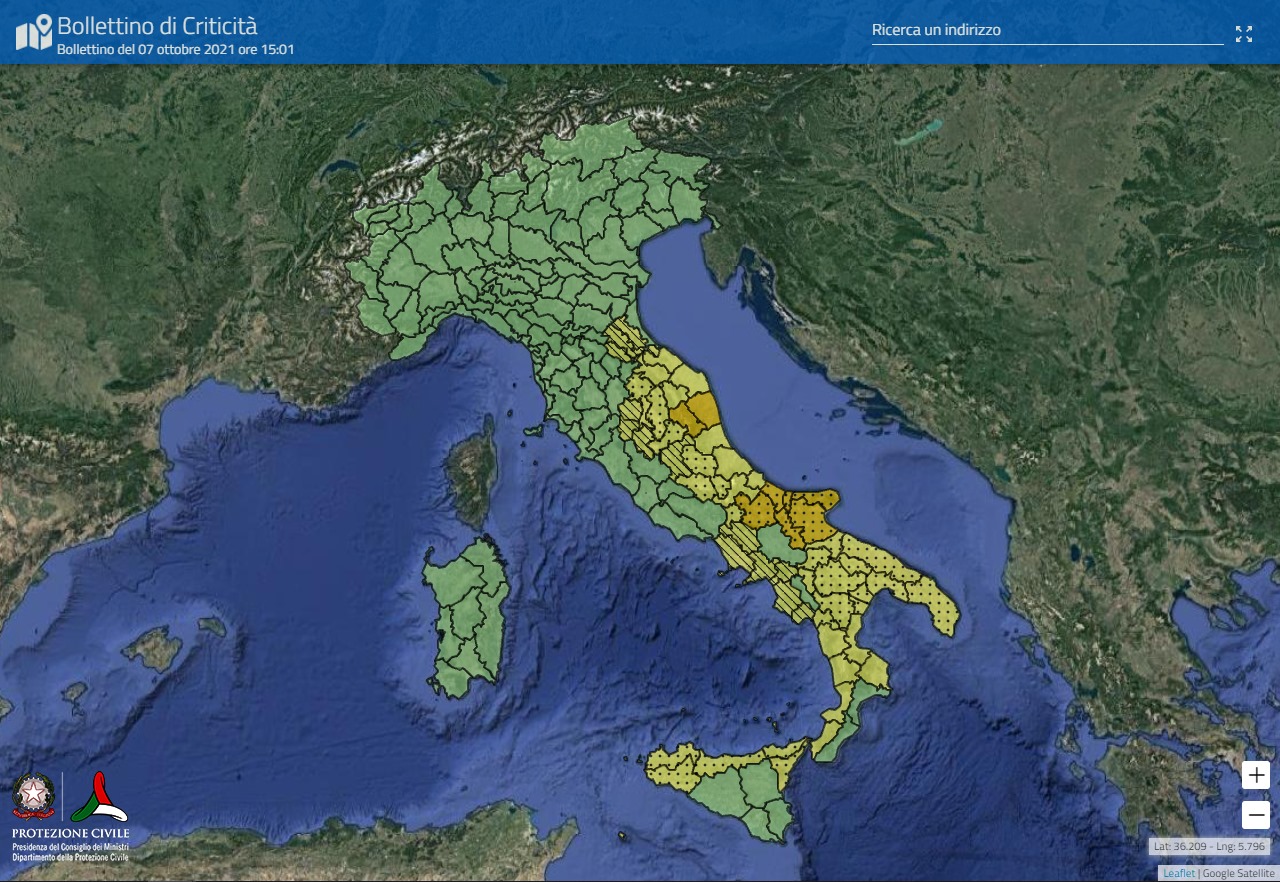The width and height of the screenshot is (1280, 882).
Task: Click the Protezione Civile tricolor logo
Action: pos(98,797)
